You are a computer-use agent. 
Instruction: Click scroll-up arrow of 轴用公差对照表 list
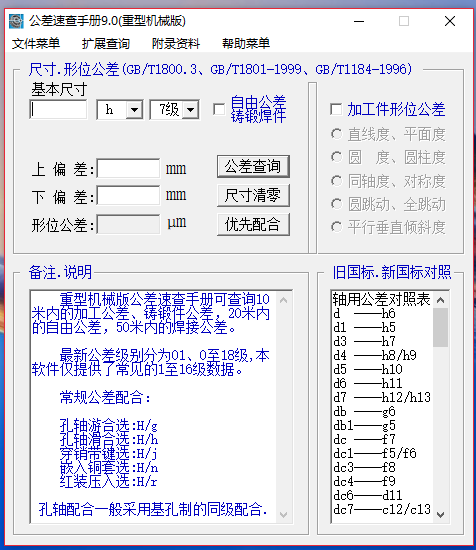click(441, 300)
